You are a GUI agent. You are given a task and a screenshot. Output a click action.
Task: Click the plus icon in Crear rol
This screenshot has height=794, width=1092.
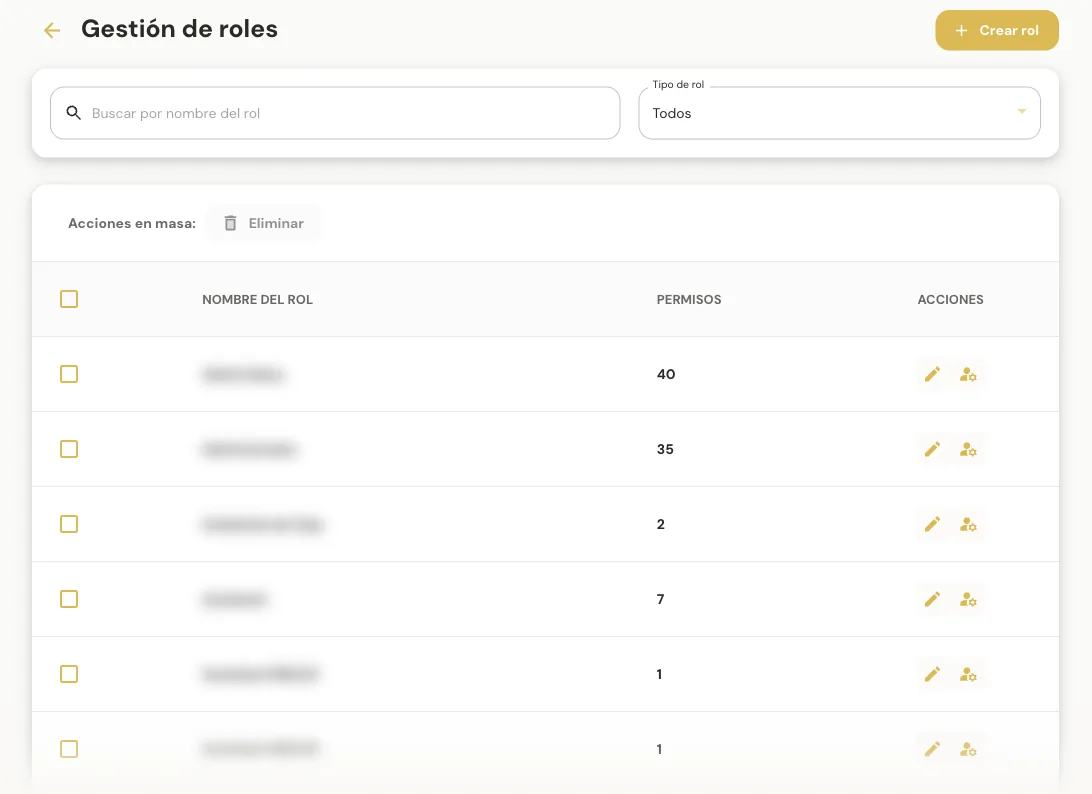pos(961,31)
